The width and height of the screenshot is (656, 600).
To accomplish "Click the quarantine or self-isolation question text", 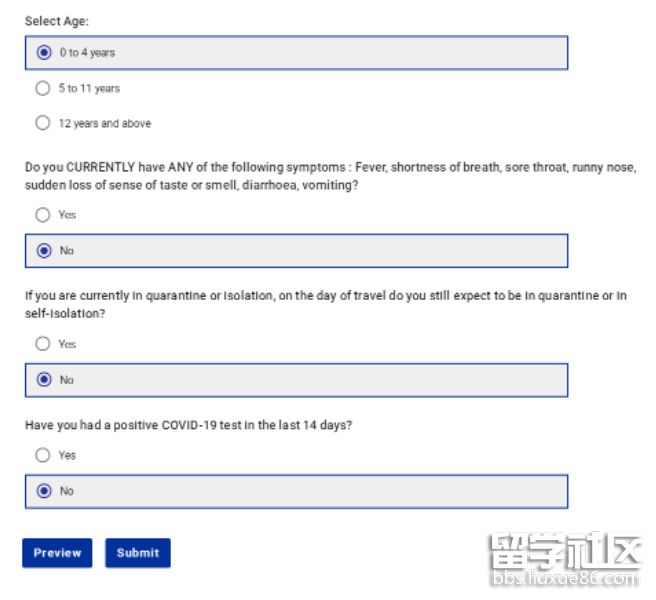I will pos(326,305).
